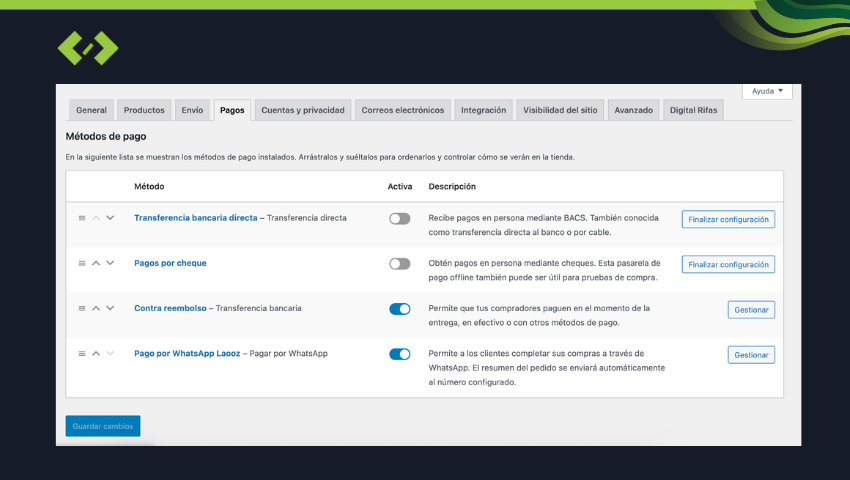The image size is (850, 480).
Task: Switch to Correos electrónicos tab
Action: pyautogui.click(x=402, y=110)
